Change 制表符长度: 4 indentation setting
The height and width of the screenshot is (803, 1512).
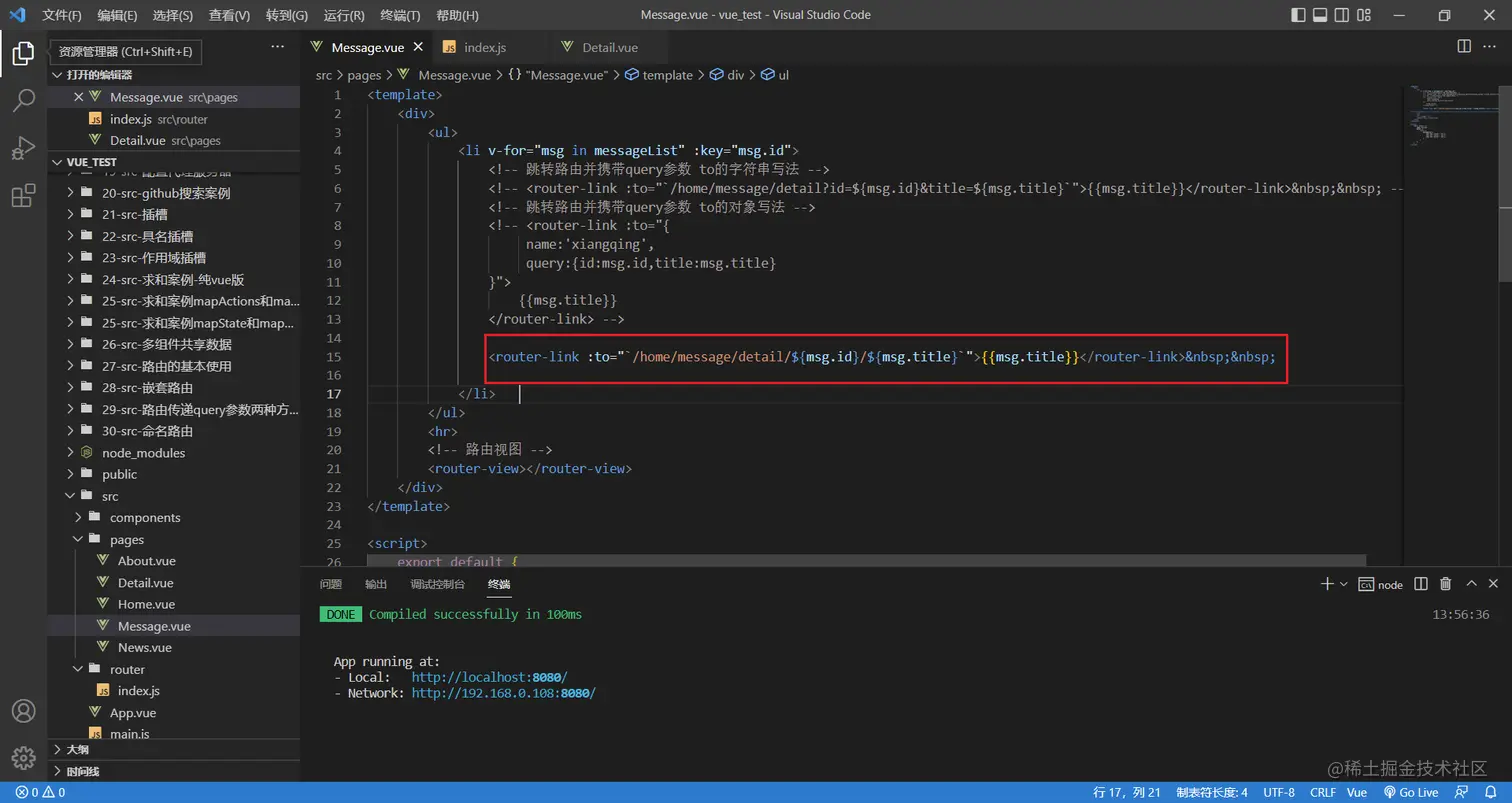click(1212, 792)
